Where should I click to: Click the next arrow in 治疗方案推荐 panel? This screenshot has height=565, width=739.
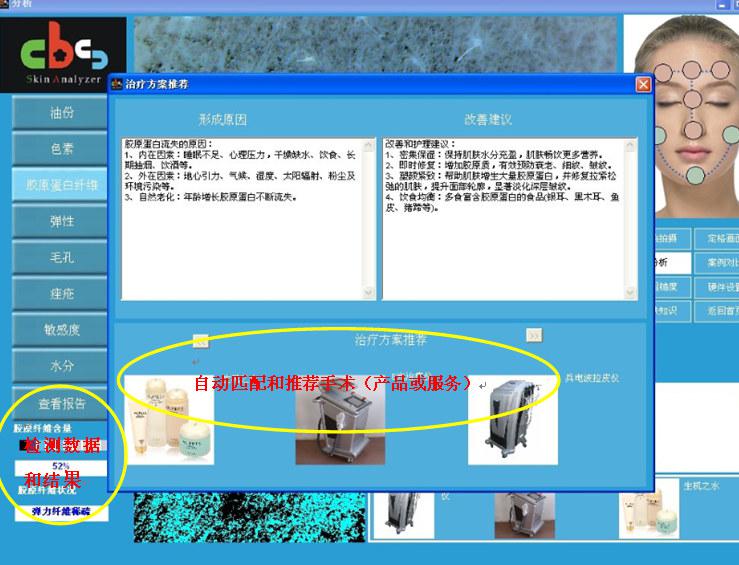tap(534, 335)
